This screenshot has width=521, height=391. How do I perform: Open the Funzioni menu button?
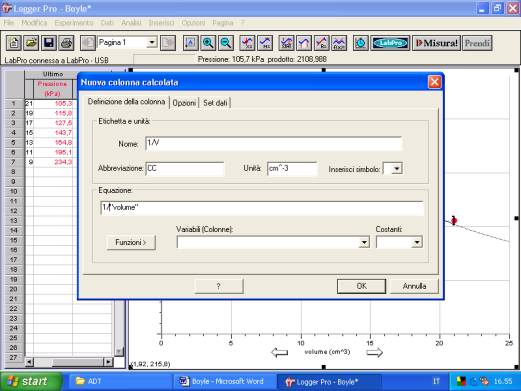131,242
